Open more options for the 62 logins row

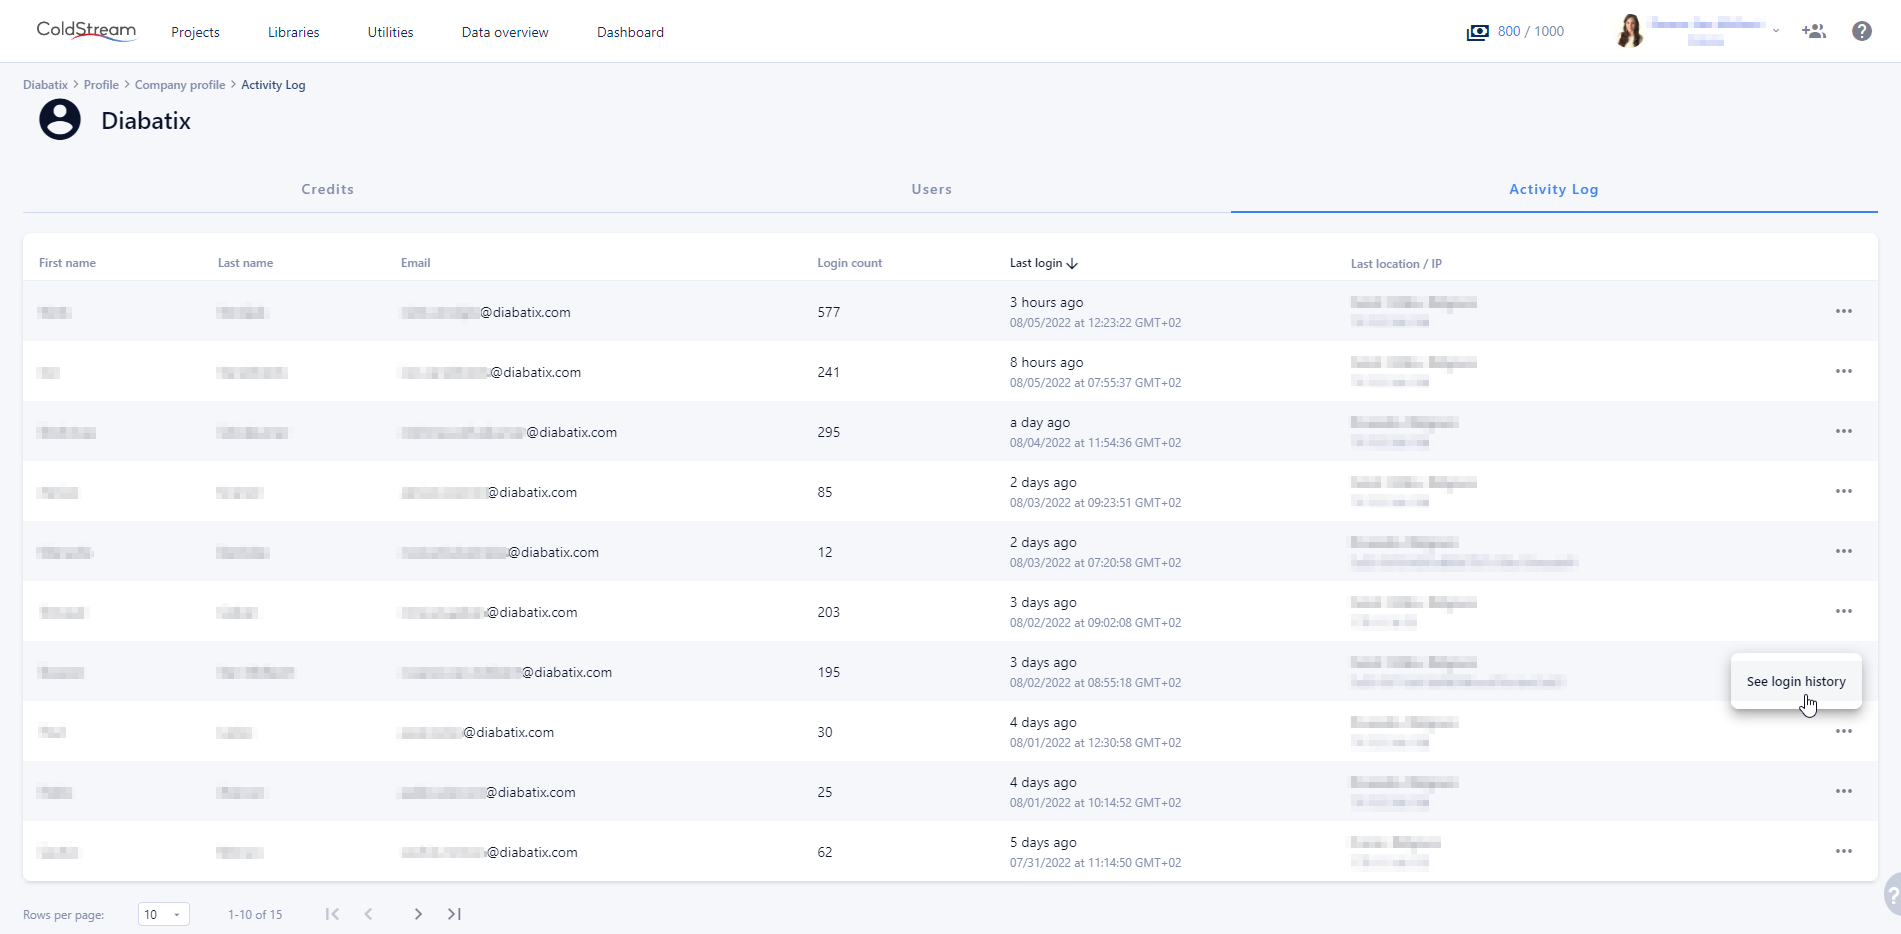coord(1844,851)
